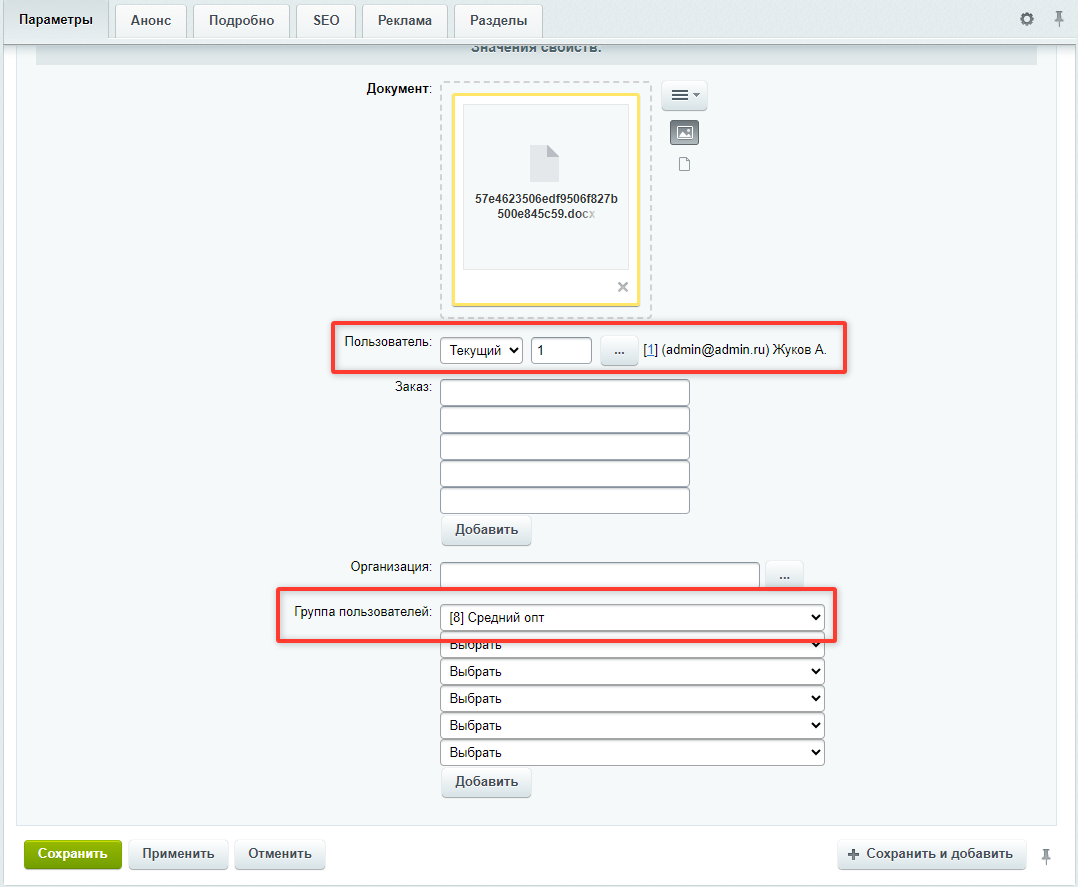This screenshot has width=1078, height=887.
Task: Click Добавить under the user group dropdowns
Action: point(486,782)
